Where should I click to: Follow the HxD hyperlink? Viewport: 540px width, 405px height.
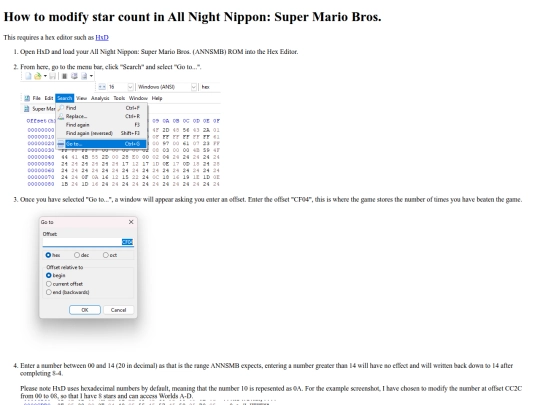click(102, 37)
